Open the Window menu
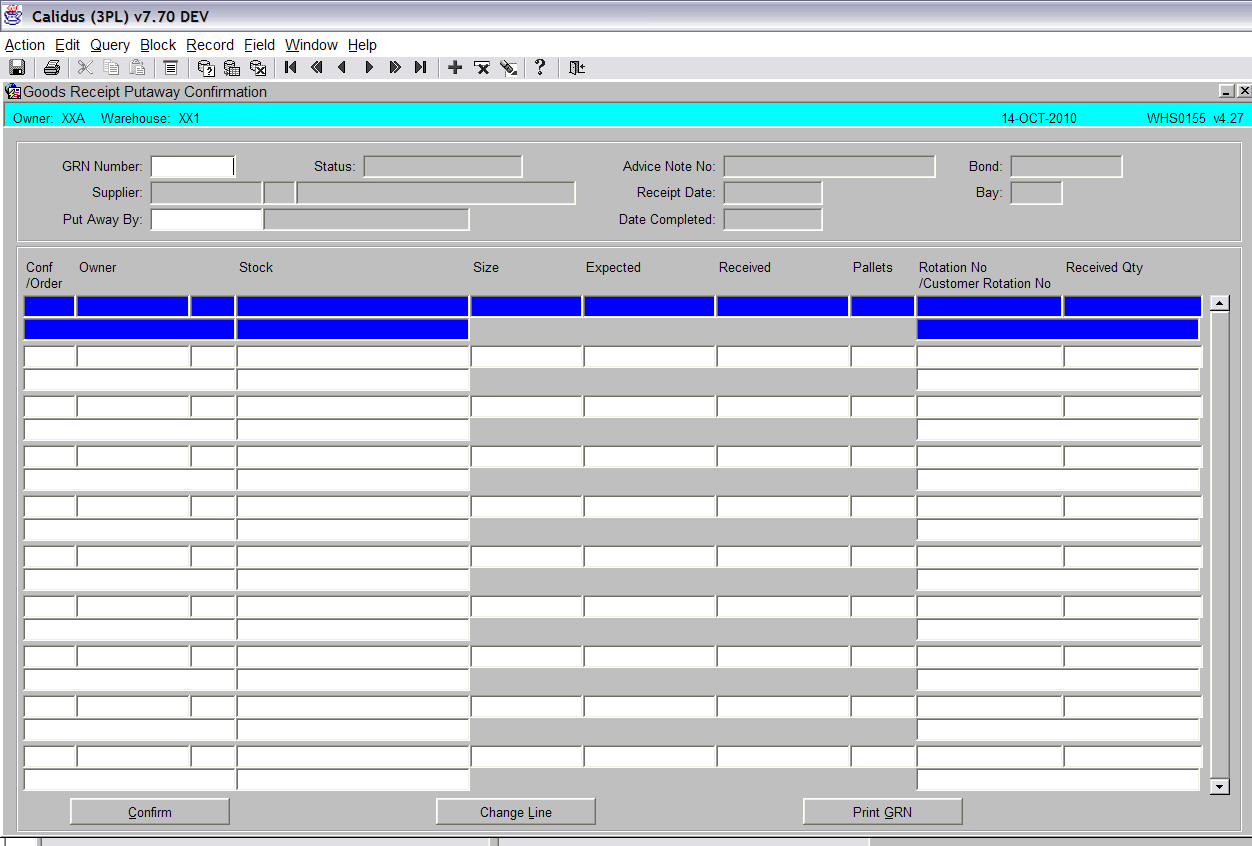The image size is (1252, 846). [x=311, y=45]
